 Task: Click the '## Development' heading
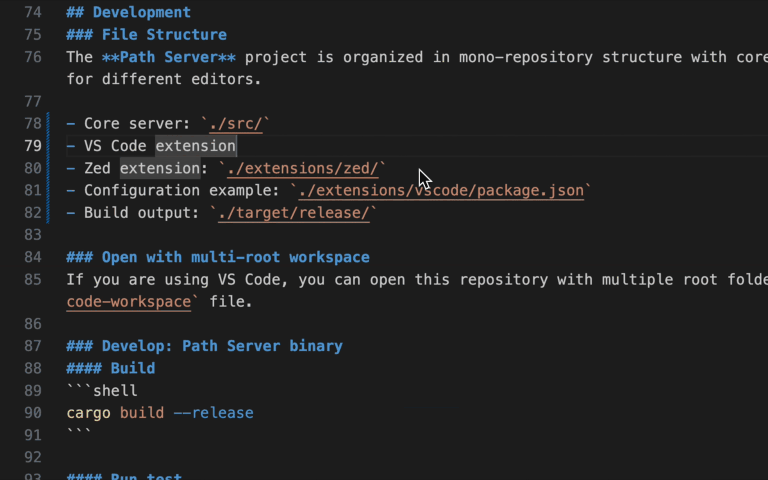point(128,12)
